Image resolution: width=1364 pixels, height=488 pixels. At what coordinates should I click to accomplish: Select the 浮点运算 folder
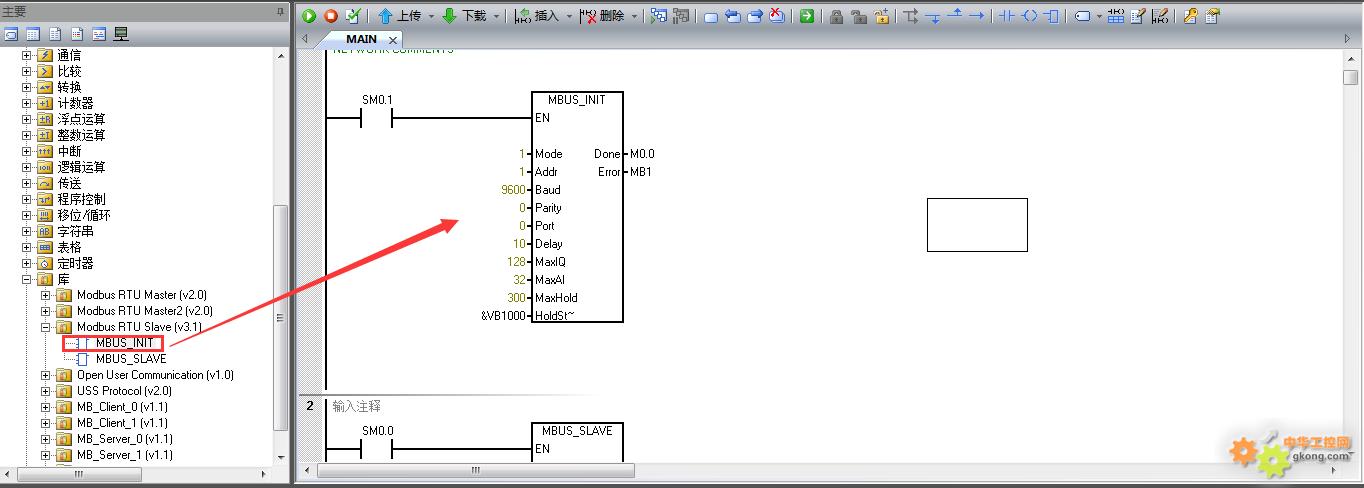(x=81, y=119)
